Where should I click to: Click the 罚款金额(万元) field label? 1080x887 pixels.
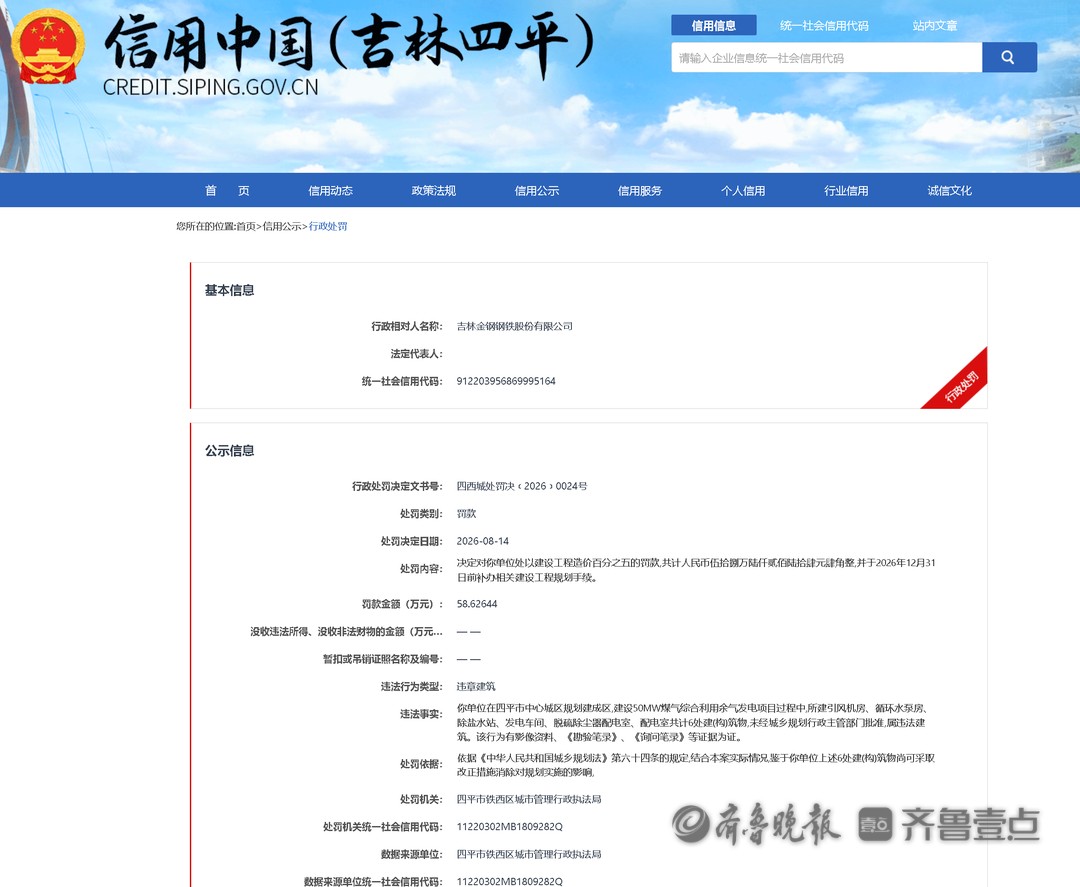pyautogui.click(x=402, y=604)
